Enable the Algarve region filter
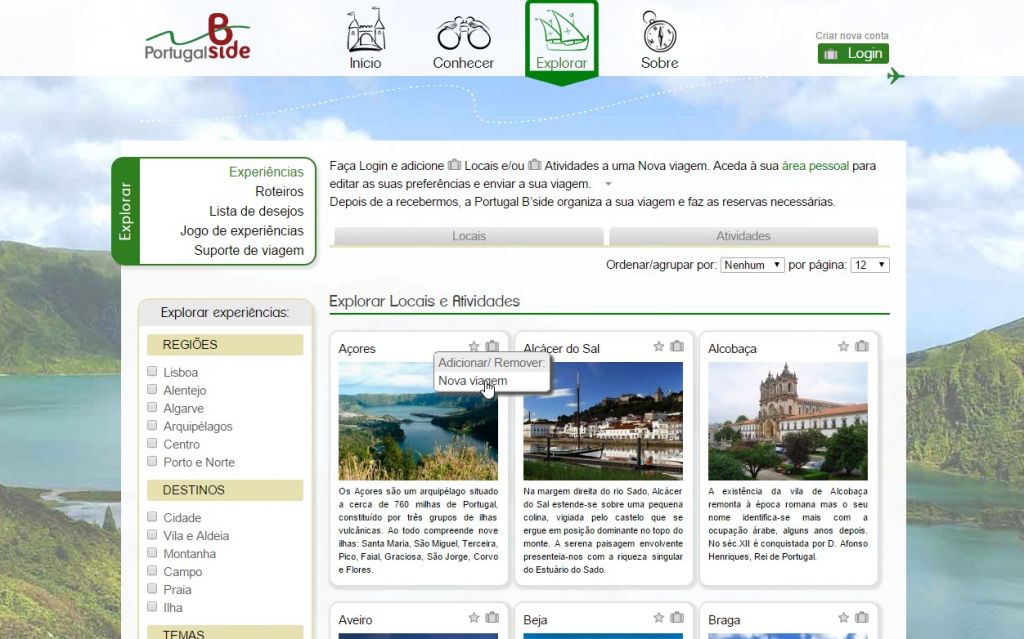Viewport: 1024px width, 639px height. pos(153,408)
